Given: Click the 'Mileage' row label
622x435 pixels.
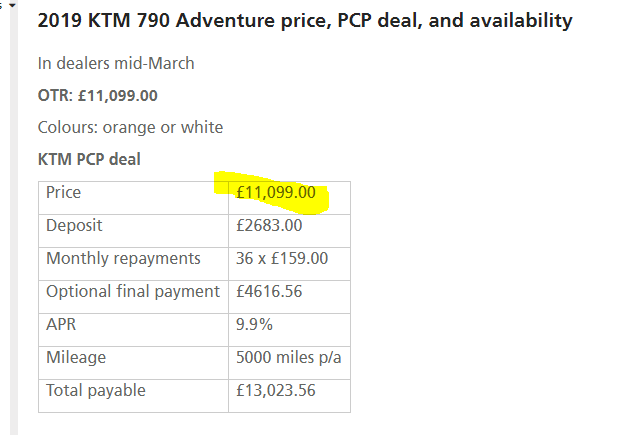Looking at the screenshot, I should click(133, 363).
